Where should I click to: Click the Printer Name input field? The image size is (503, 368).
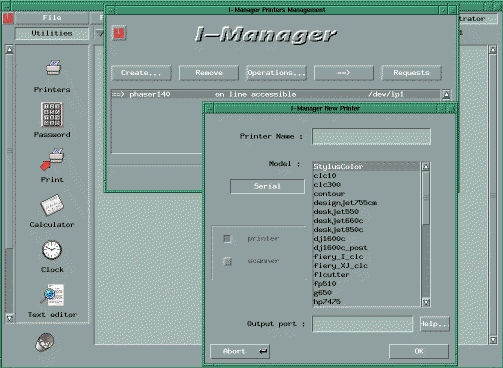[x=371, y=136]
